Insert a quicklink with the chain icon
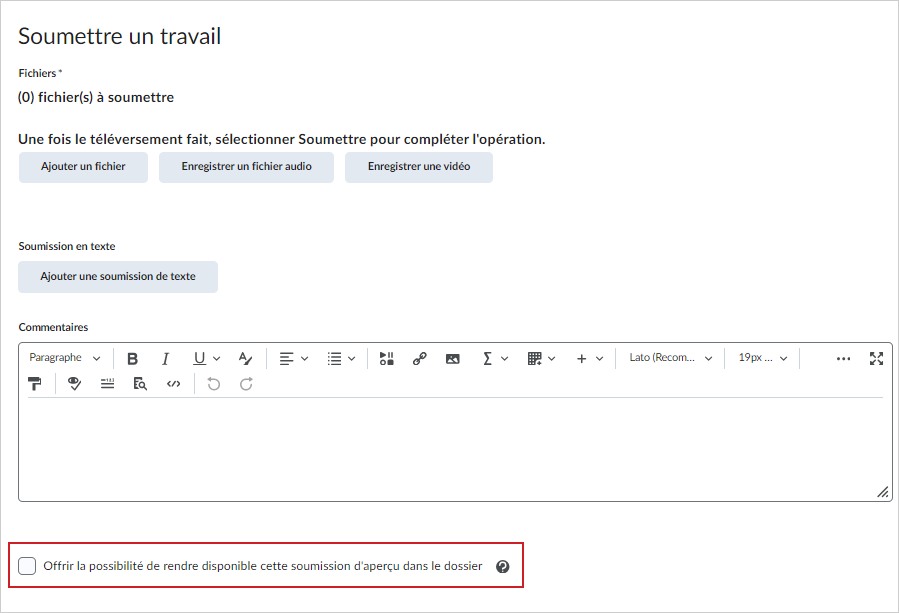899x613 pixels. 420,358
